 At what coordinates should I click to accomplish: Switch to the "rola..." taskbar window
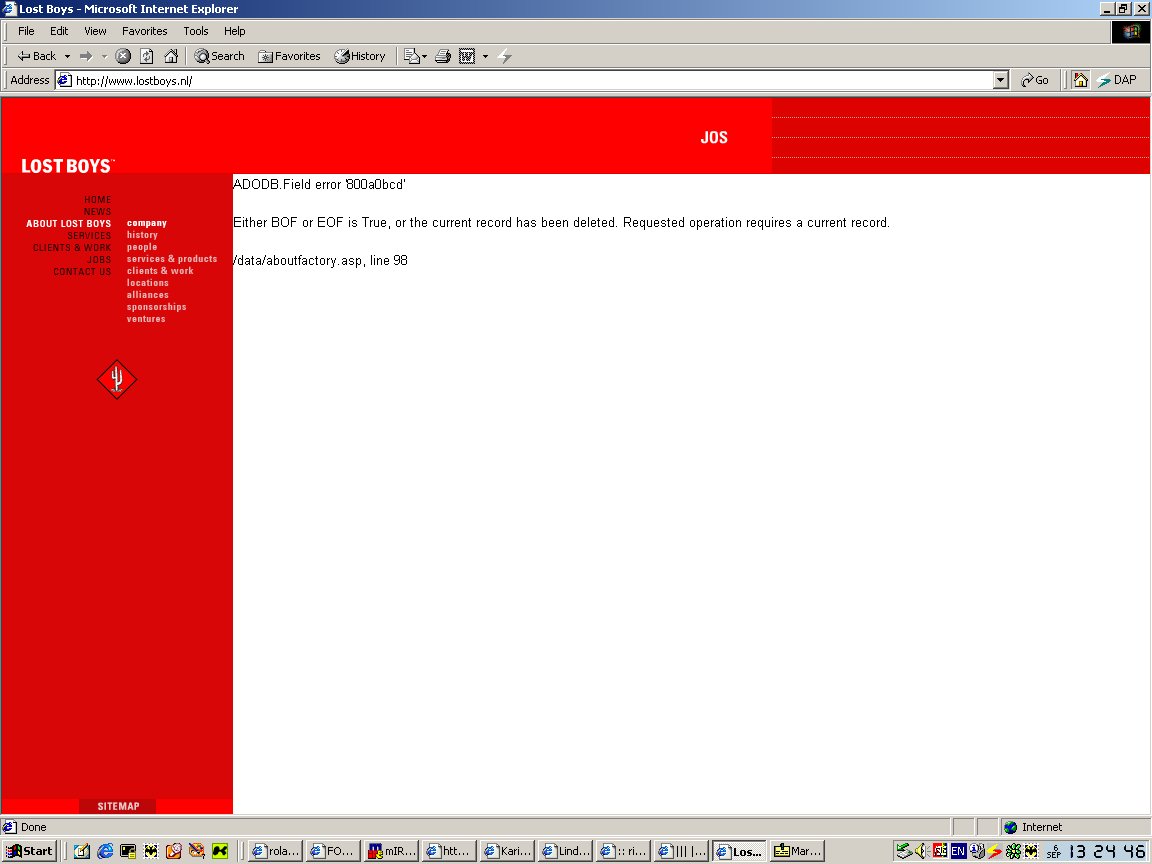276,851
